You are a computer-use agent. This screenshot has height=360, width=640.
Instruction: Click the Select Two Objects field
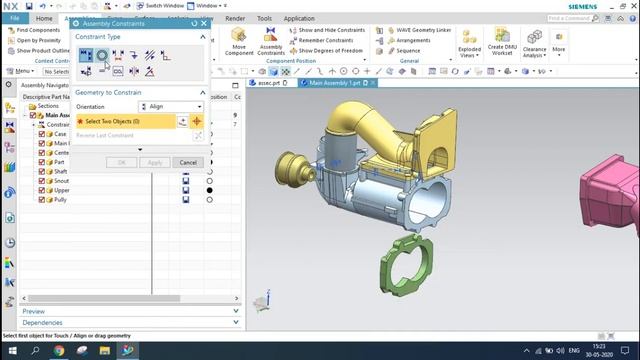point(126,121)
